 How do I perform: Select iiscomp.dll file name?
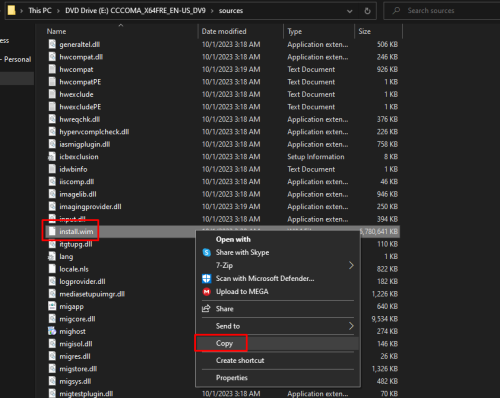[77, 182]
